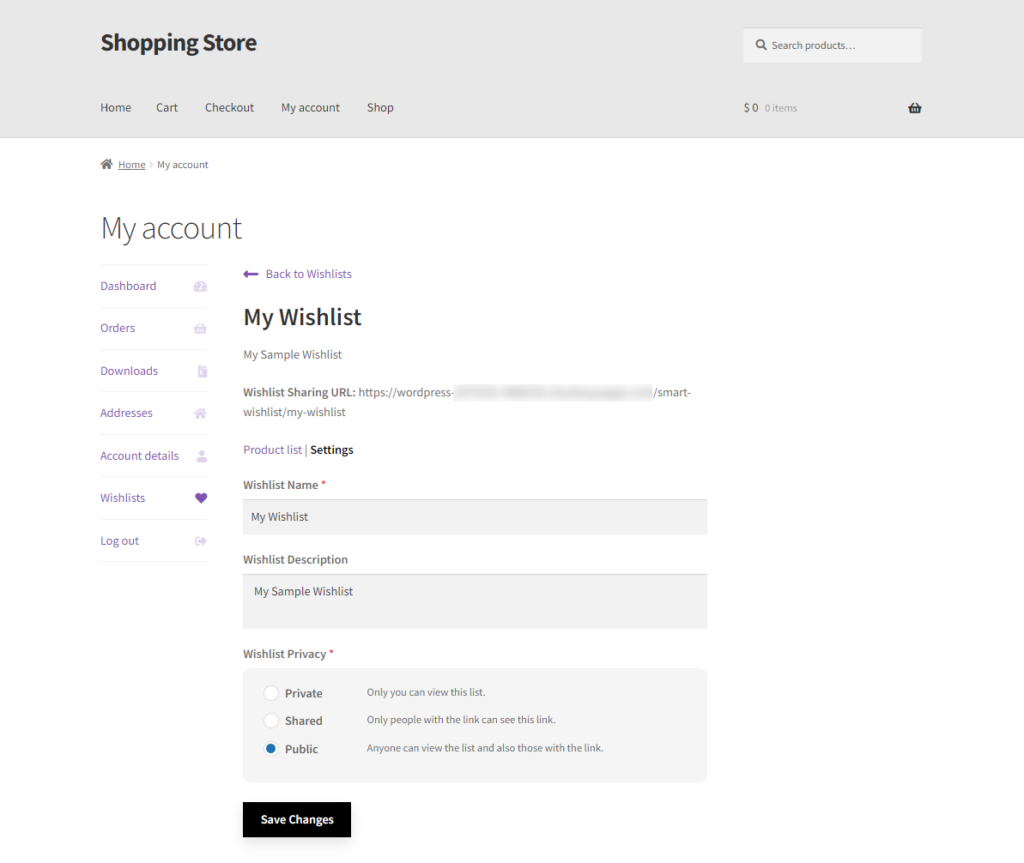Open the Addresses sidebar link

click(126, 413)
